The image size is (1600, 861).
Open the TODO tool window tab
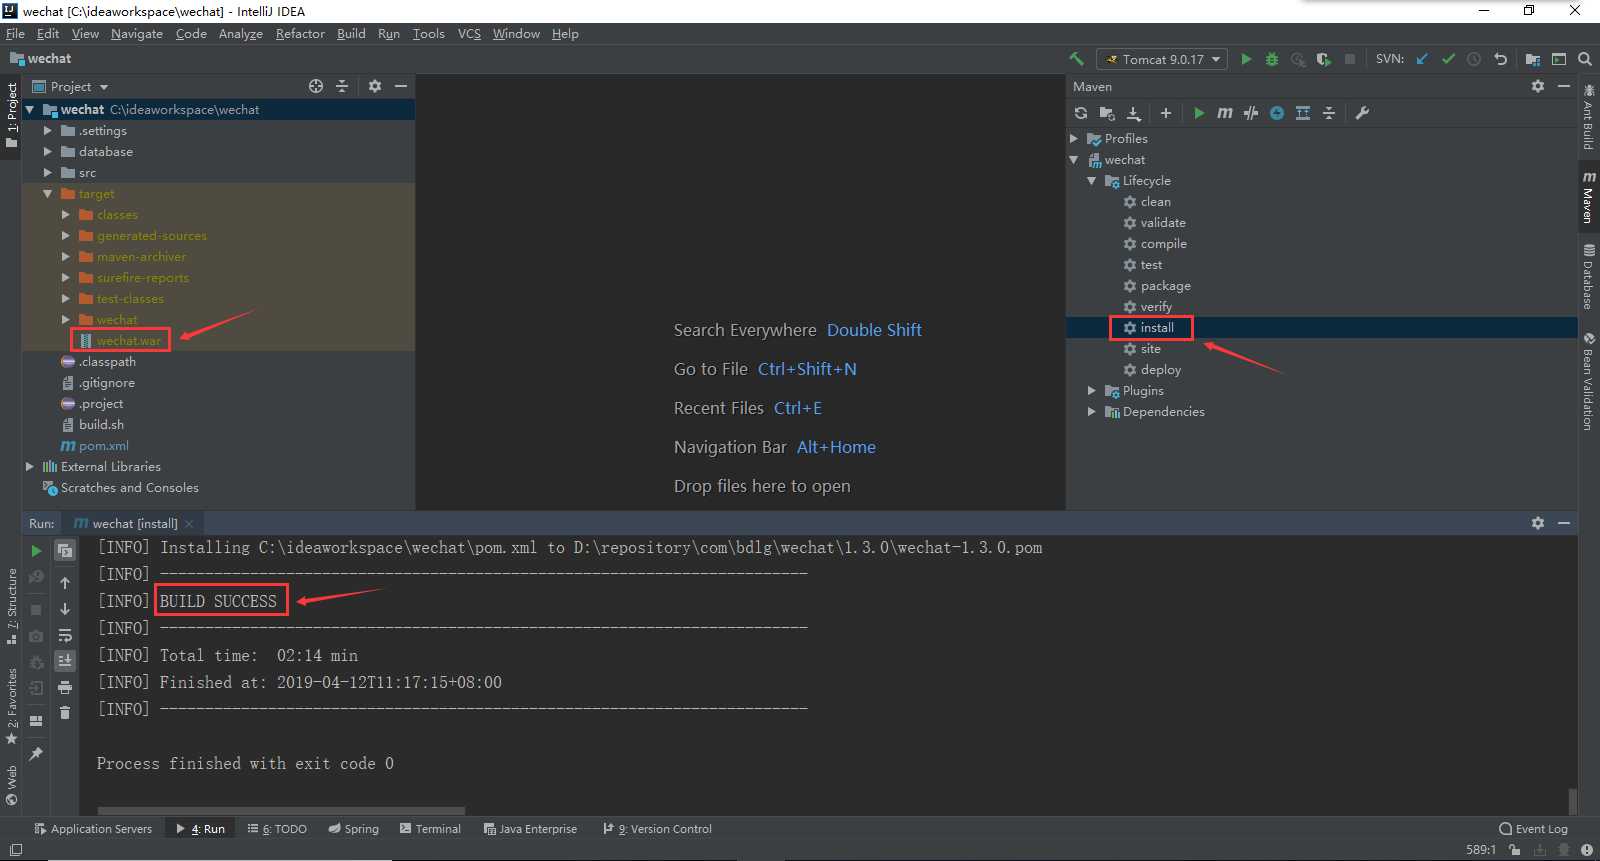tap(277, 829)
